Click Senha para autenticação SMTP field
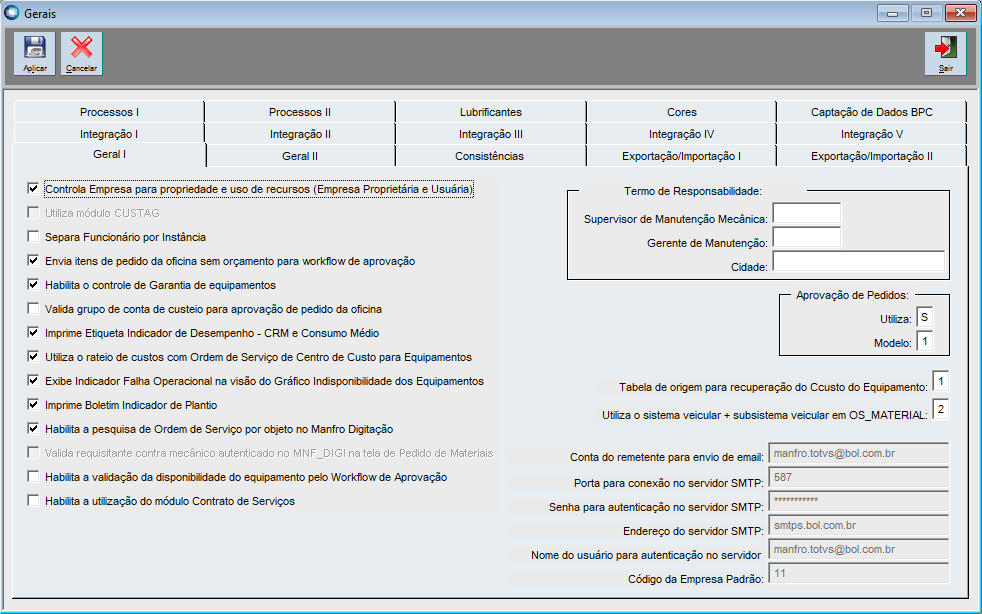This screenshot has height=614, width=982. (x=859, y=501)
